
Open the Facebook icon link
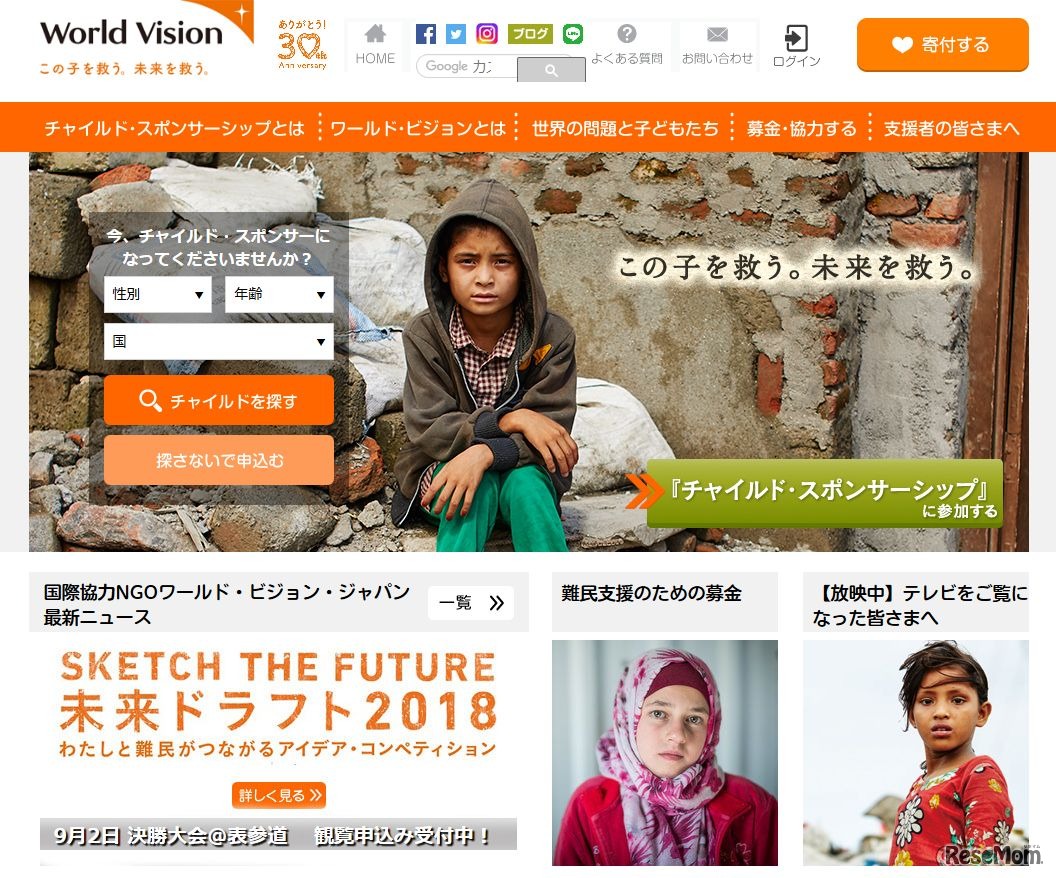coord(425,34)
